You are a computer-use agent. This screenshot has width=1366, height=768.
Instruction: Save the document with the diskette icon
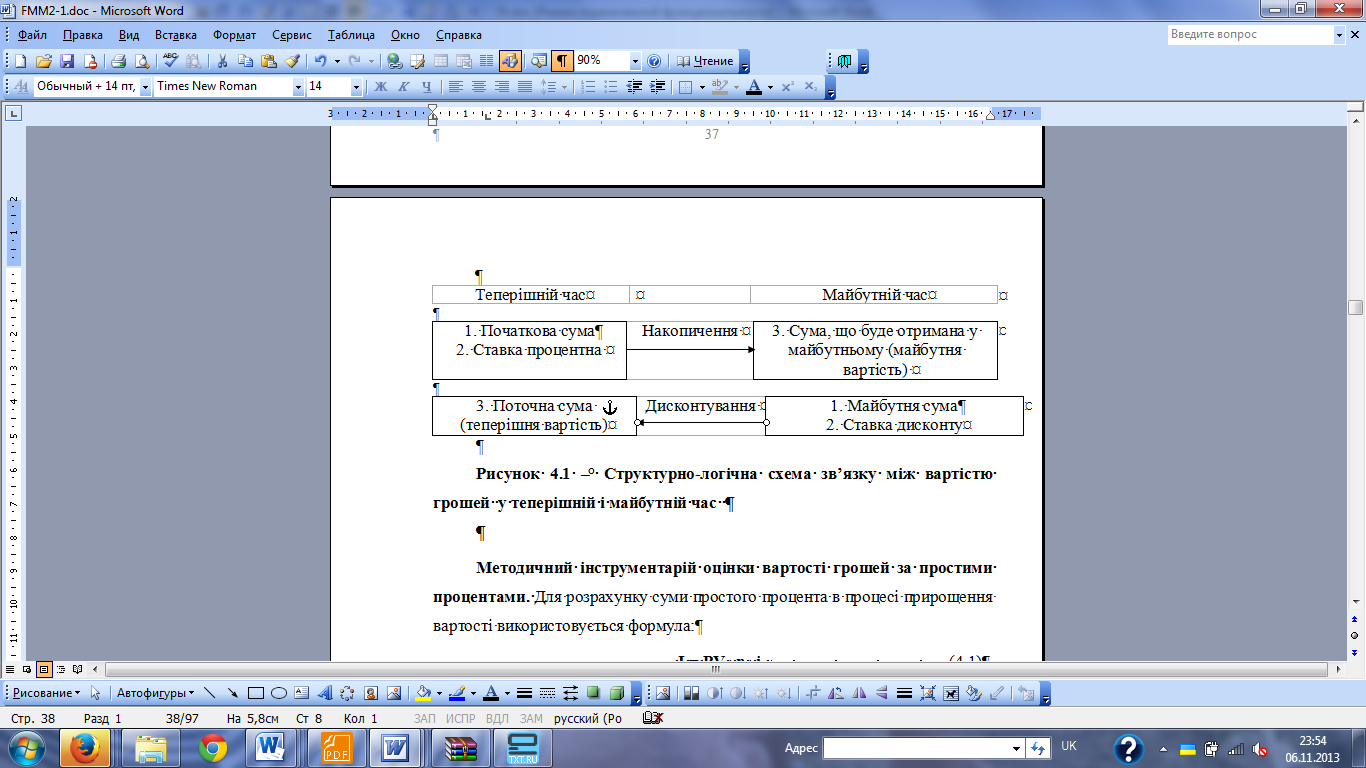pos(67,61)
